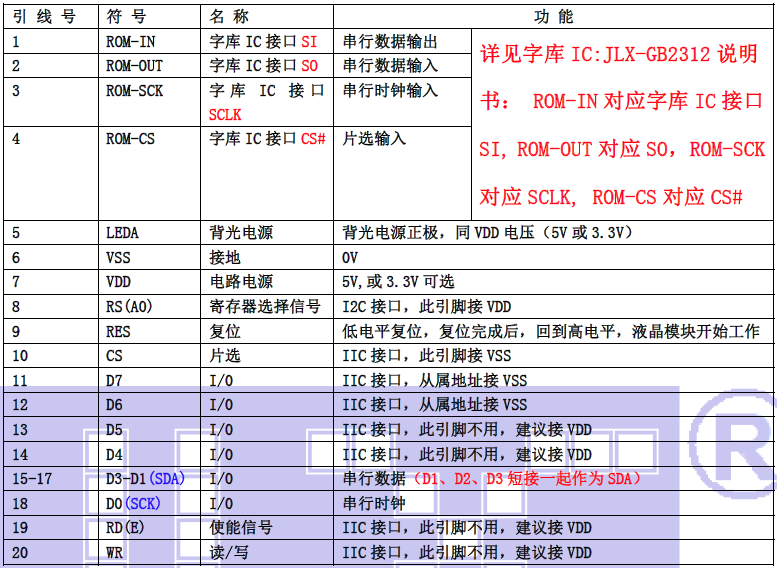Click the RES symbol cell

click(118, 332)
